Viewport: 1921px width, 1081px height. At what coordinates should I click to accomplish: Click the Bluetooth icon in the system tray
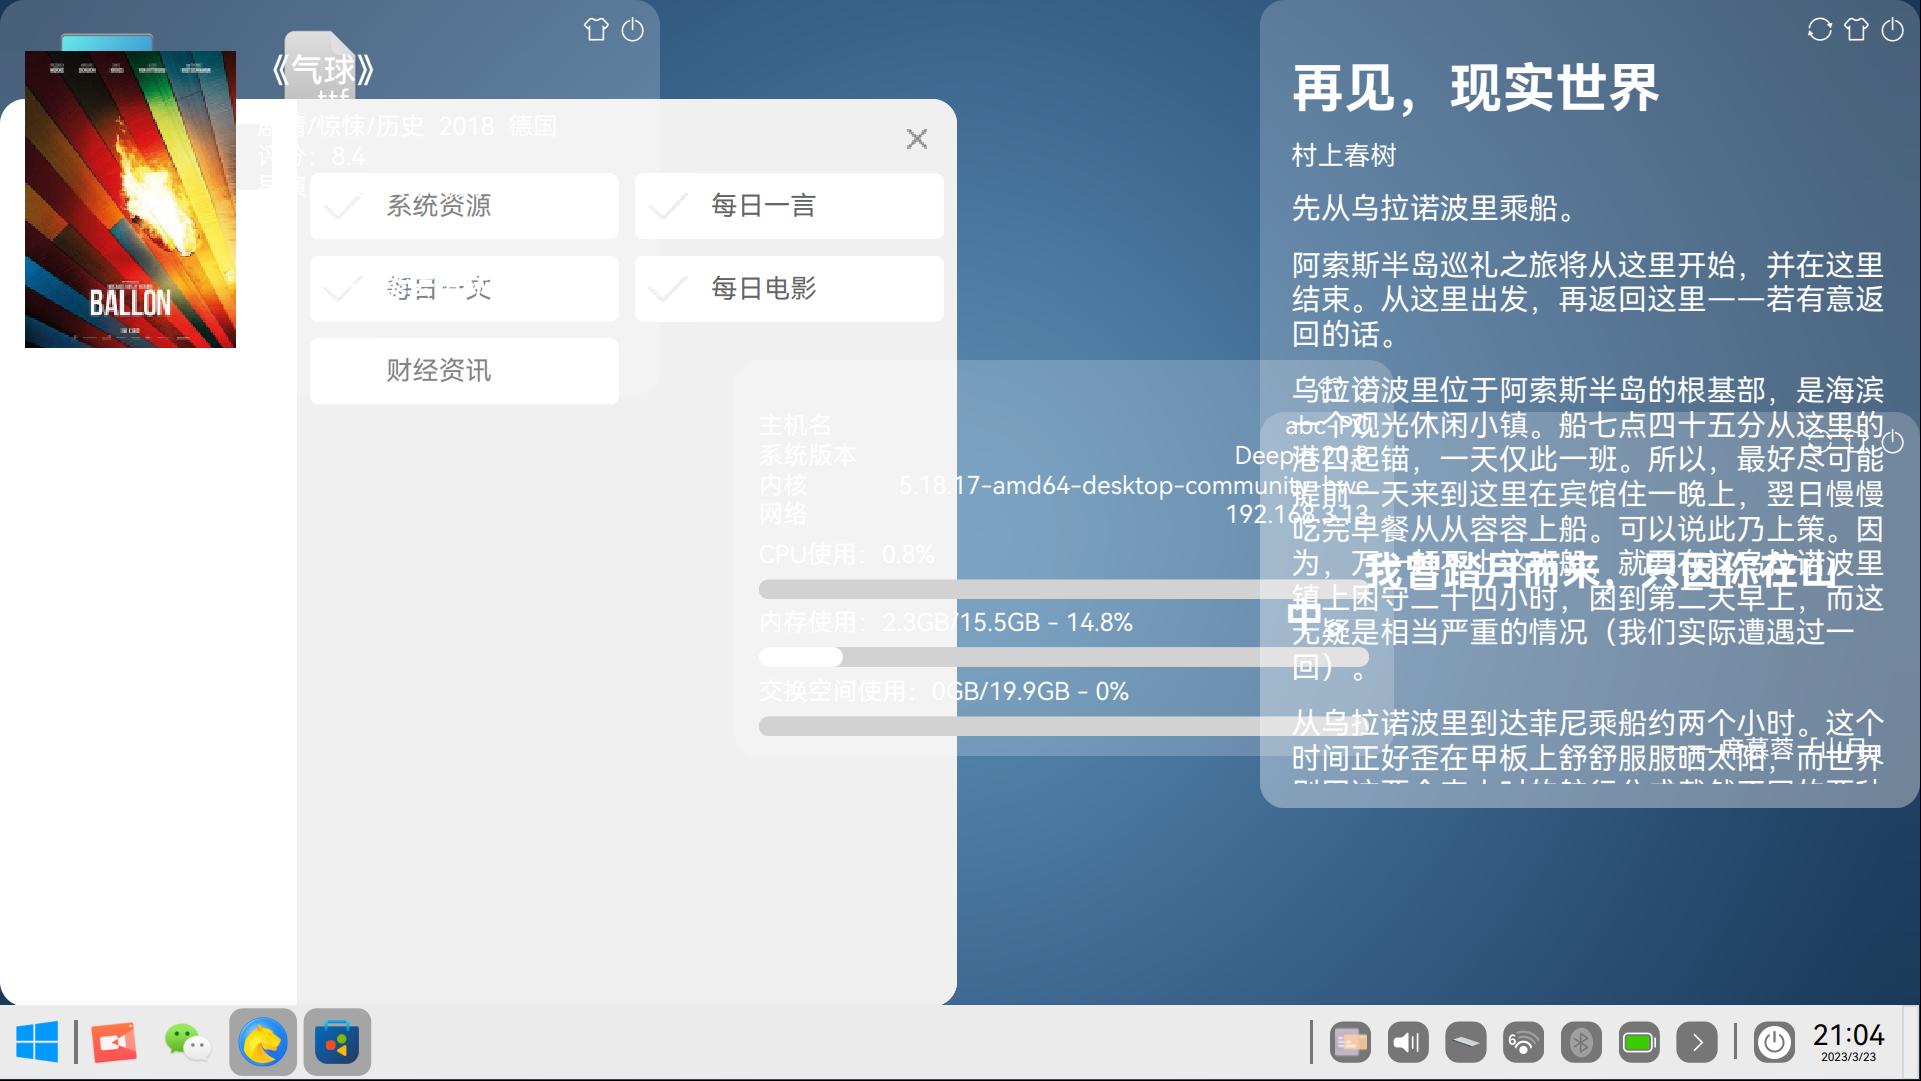click(x=1582, y=1042)
